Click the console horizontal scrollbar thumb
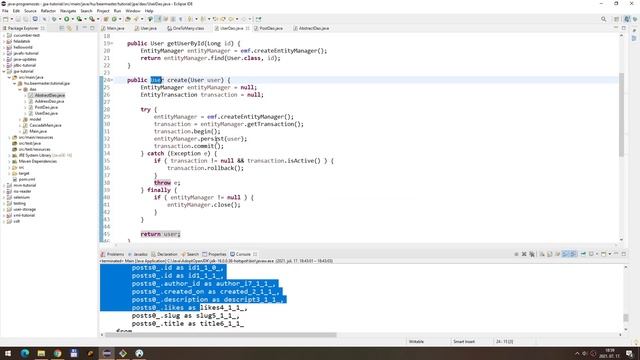640x360 pixels. [x=220, y=335]
